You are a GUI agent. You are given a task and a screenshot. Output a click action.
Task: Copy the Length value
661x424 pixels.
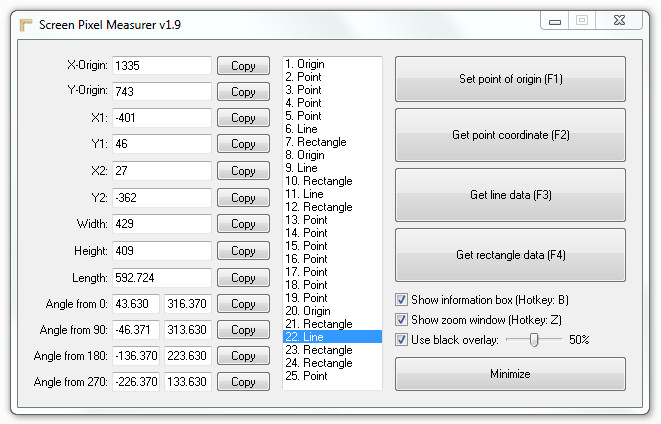tap(243, 278)
